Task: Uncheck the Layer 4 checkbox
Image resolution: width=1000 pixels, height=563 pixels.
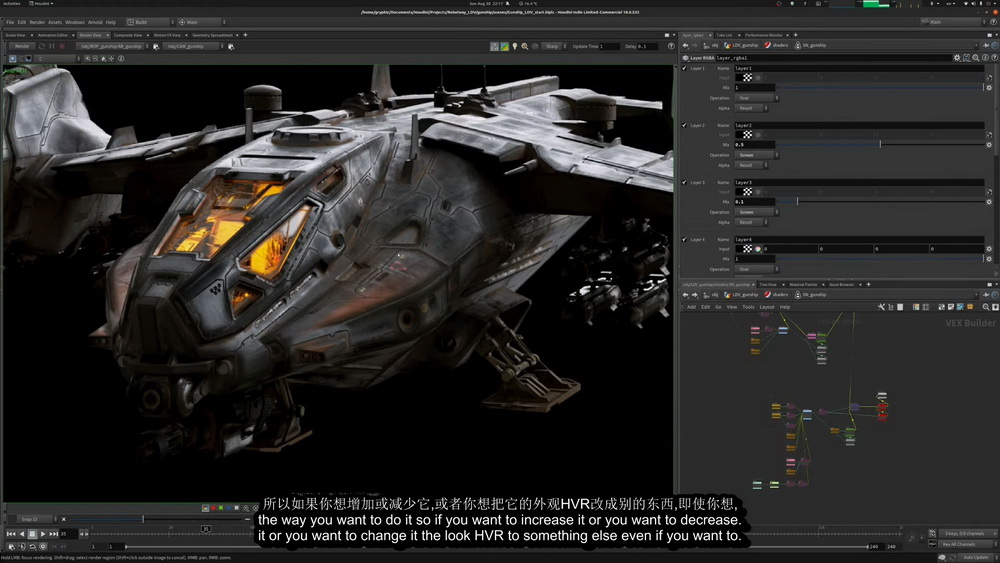Action: pyautogui.click(x=685, y=240)
